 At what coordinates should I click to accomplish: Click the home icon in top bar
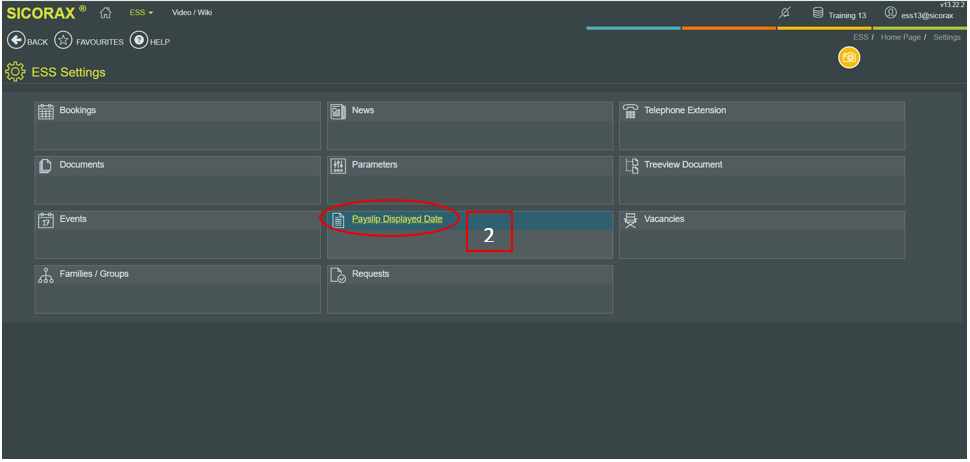105,12
